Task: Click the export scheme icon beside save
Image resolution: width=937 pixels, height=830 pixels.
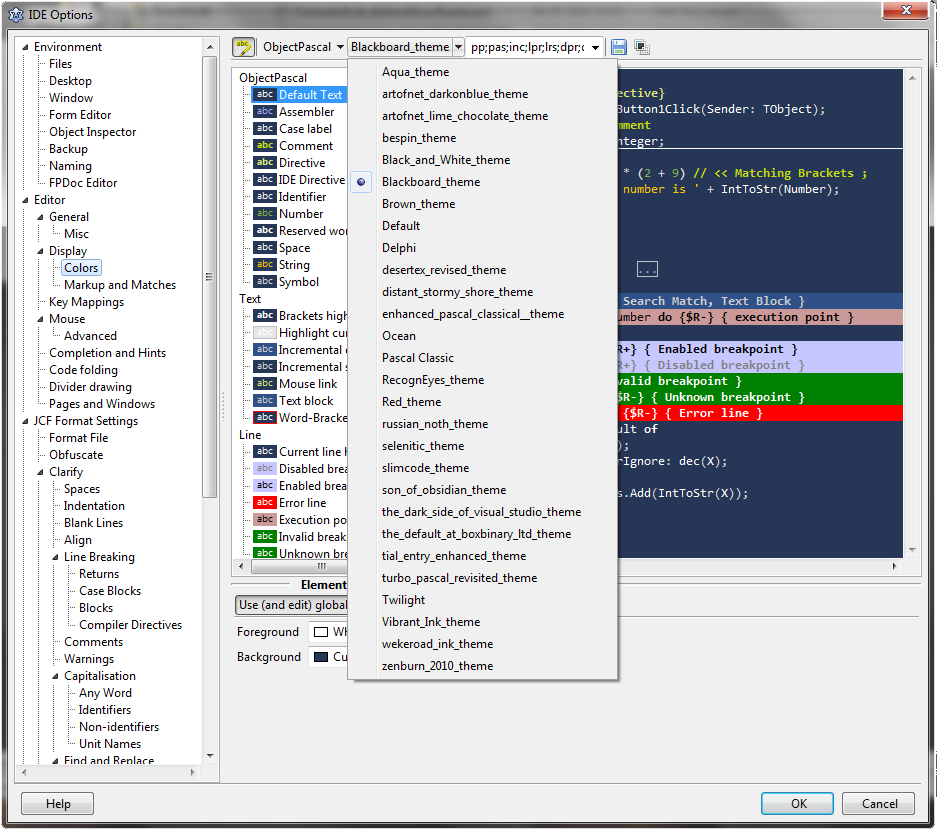Action: coord(642,47)
